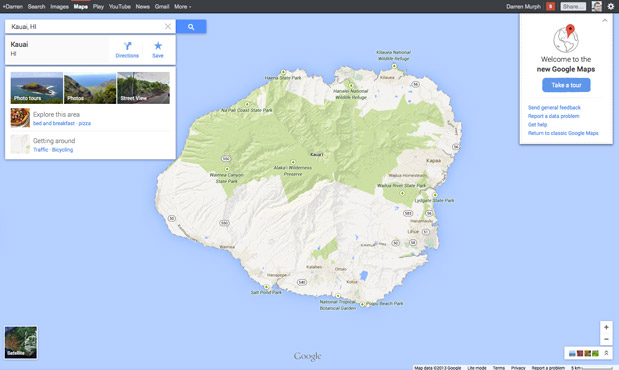Click the globe with pin welcome icon
Image resolution: width=619 pixels, height=370 pixels.
pos(566,38)
